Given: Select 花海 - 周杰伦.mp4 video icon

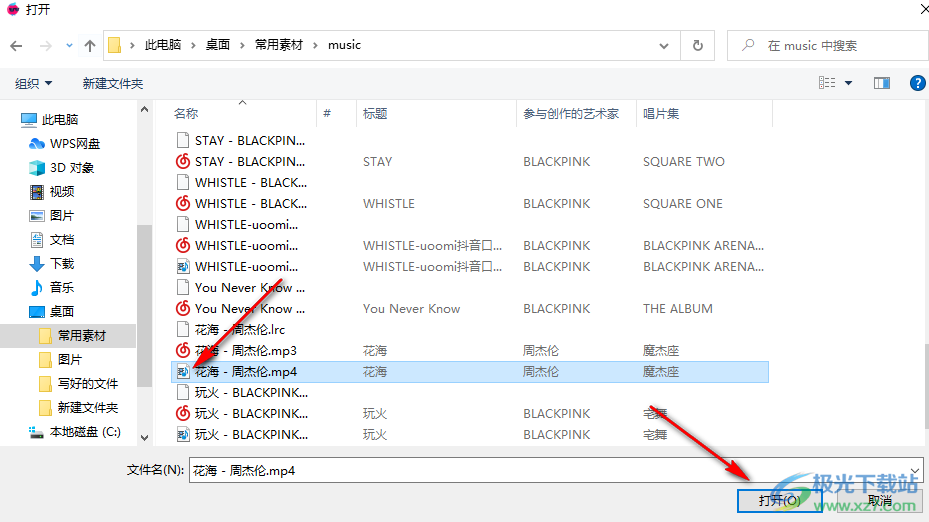Looking at the screenshot, I should point(184,372).
